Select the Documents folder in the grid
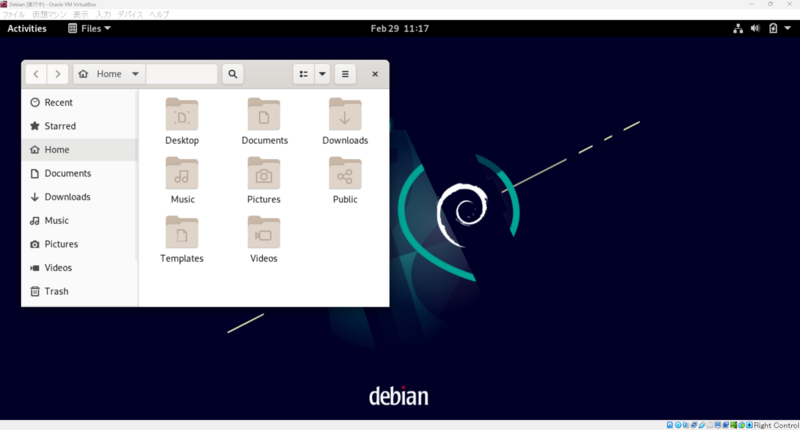Screen dimensions: 800x430 (x=264, y=115)
